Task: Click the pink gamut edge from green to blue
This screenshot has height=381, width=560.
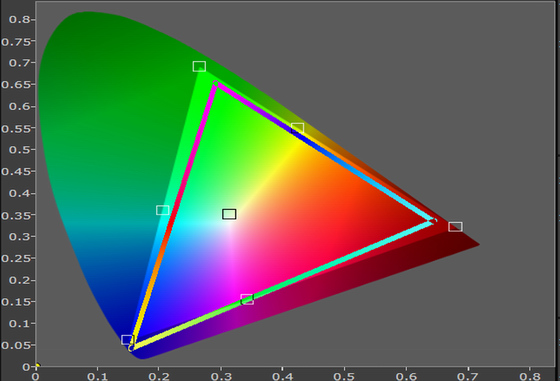Action: pyautogui.click(x=174, y=214)
